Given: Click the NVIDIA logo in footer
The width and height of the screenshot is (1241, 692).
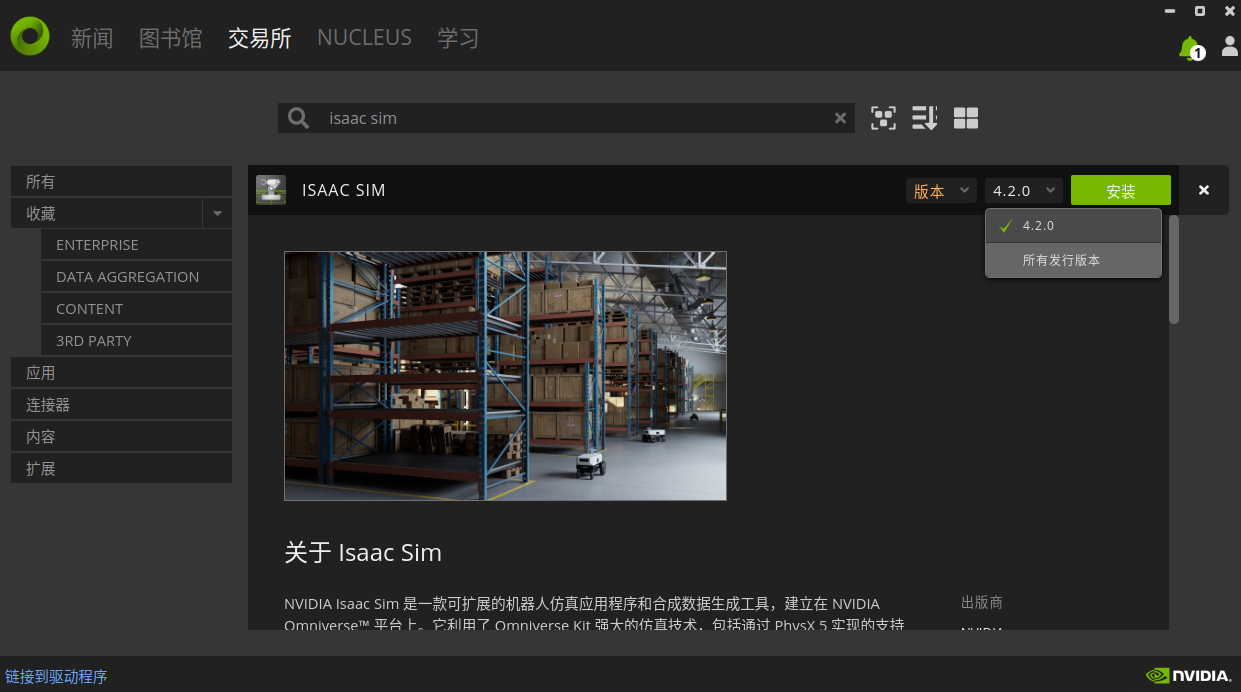Looking at the screenshot, I should (1188, 676).
